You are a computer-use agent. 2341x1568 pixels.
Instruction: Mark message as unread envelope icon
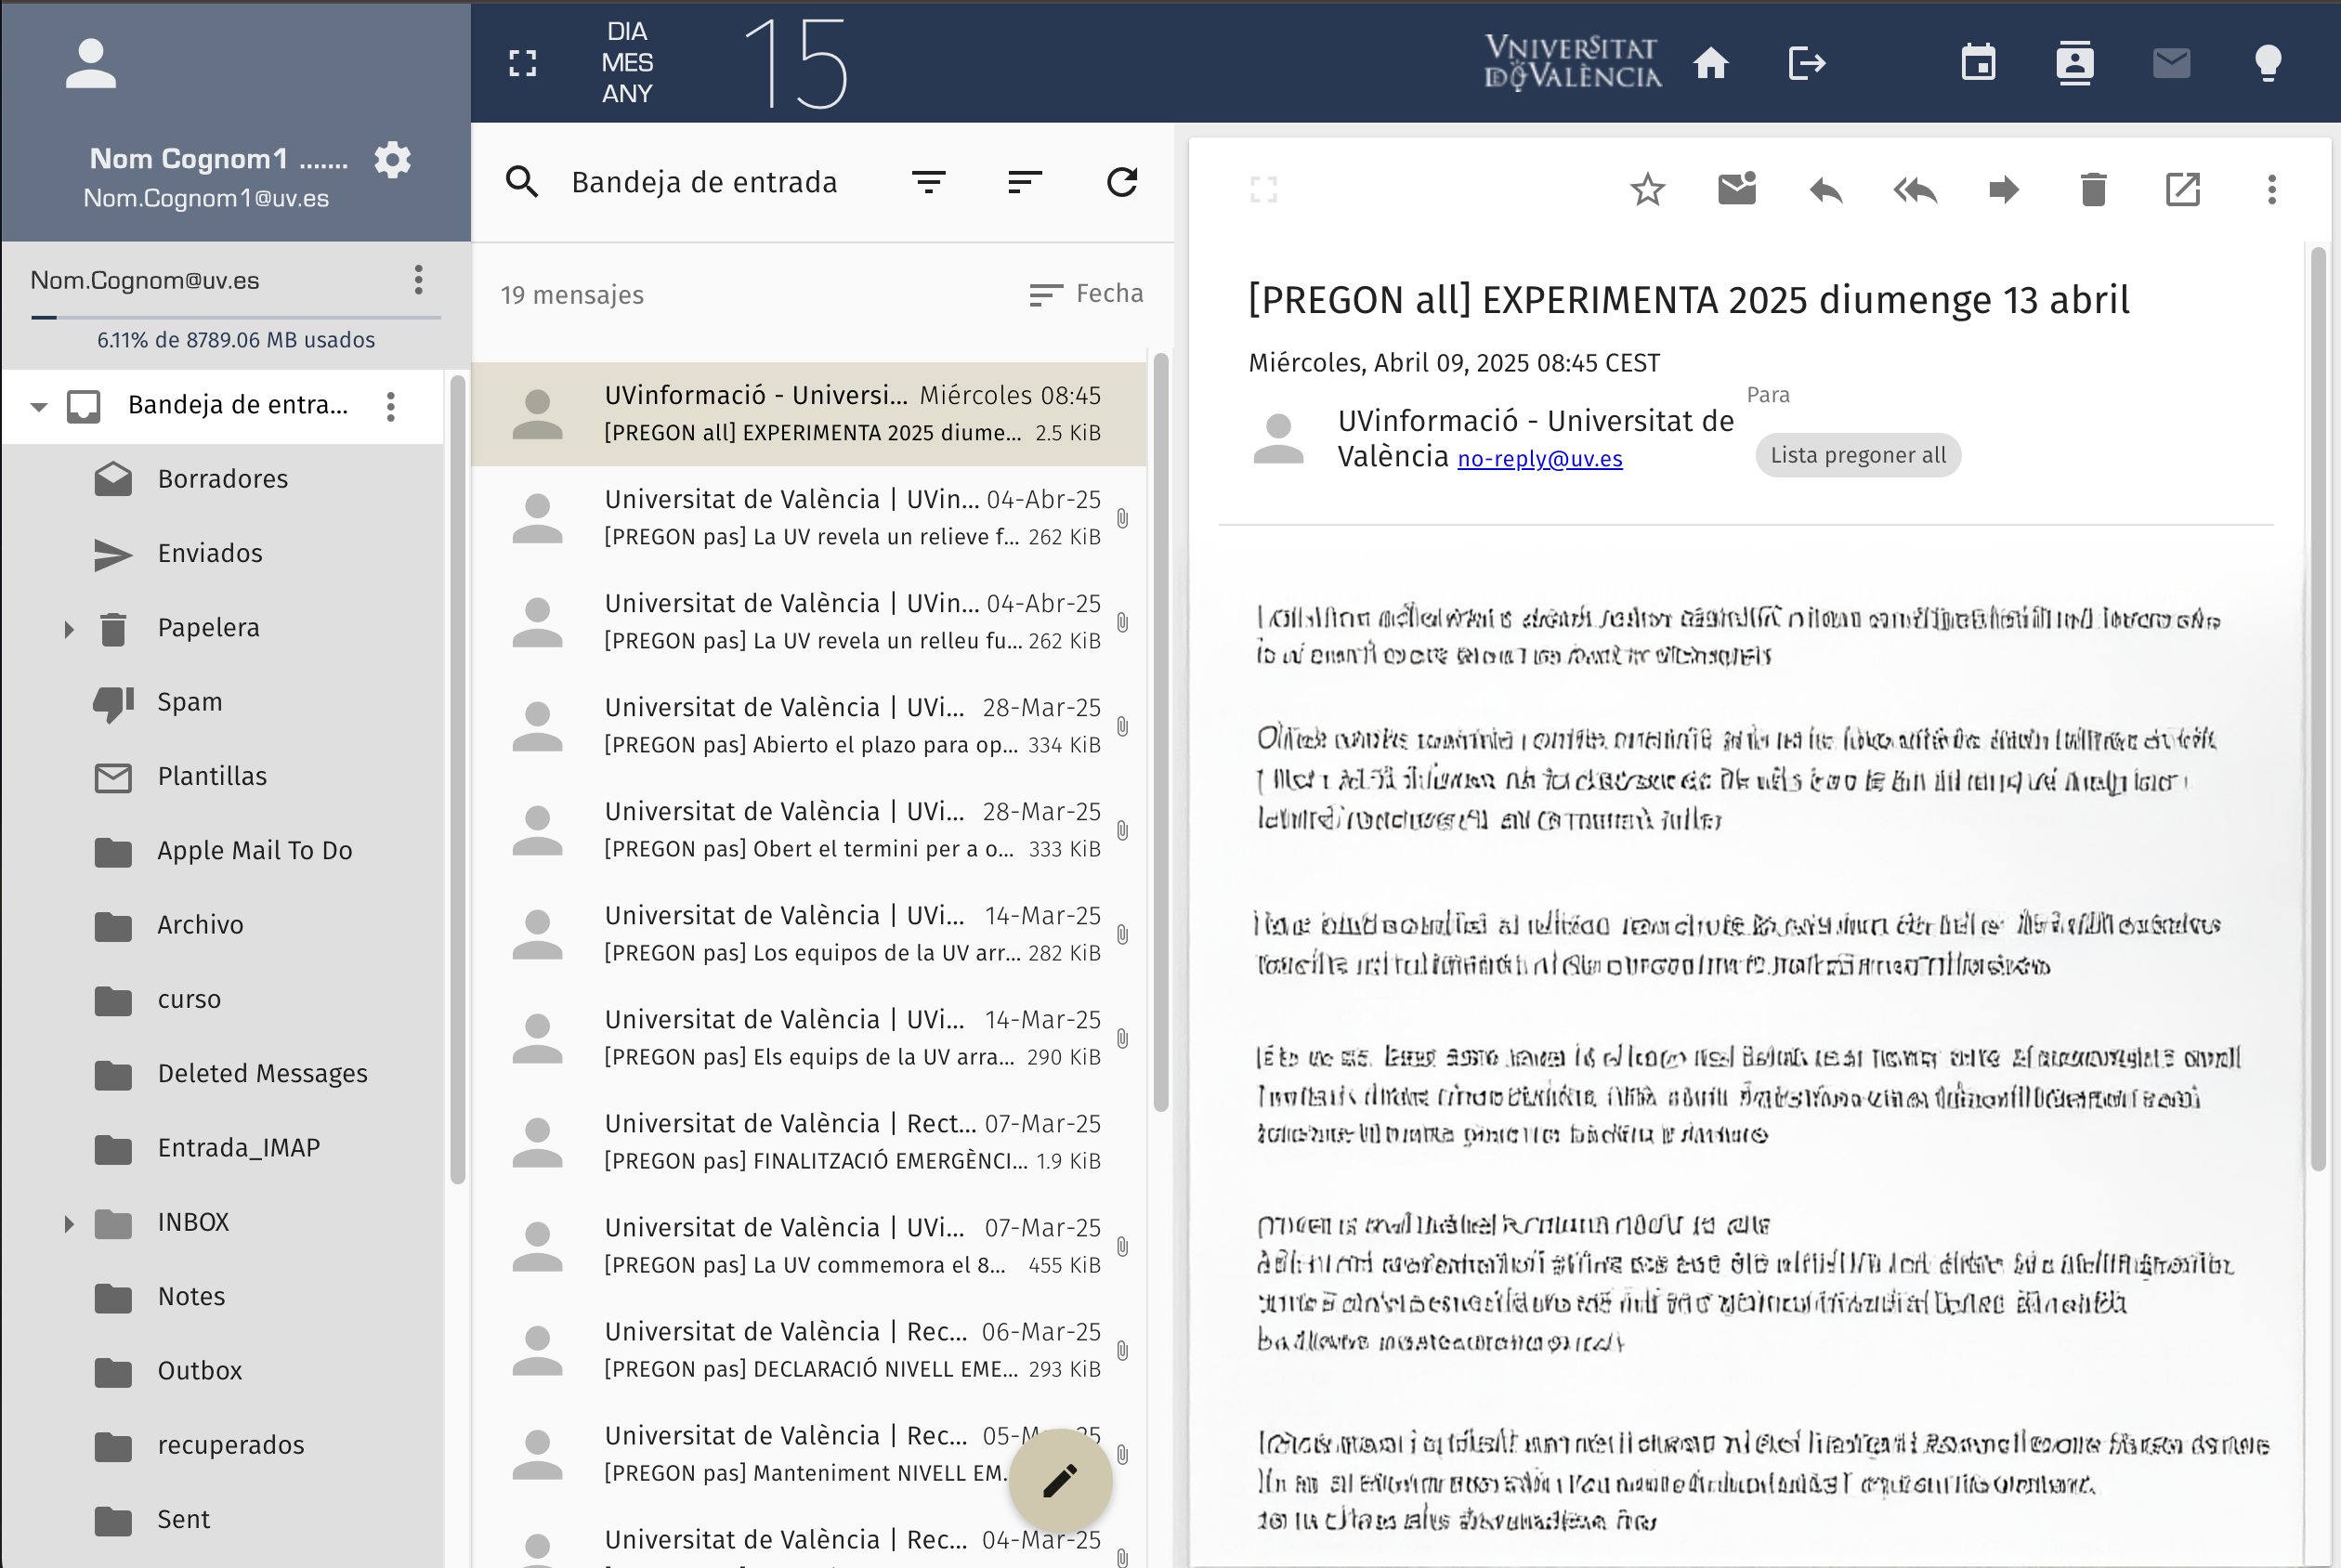click(1737, 189)
